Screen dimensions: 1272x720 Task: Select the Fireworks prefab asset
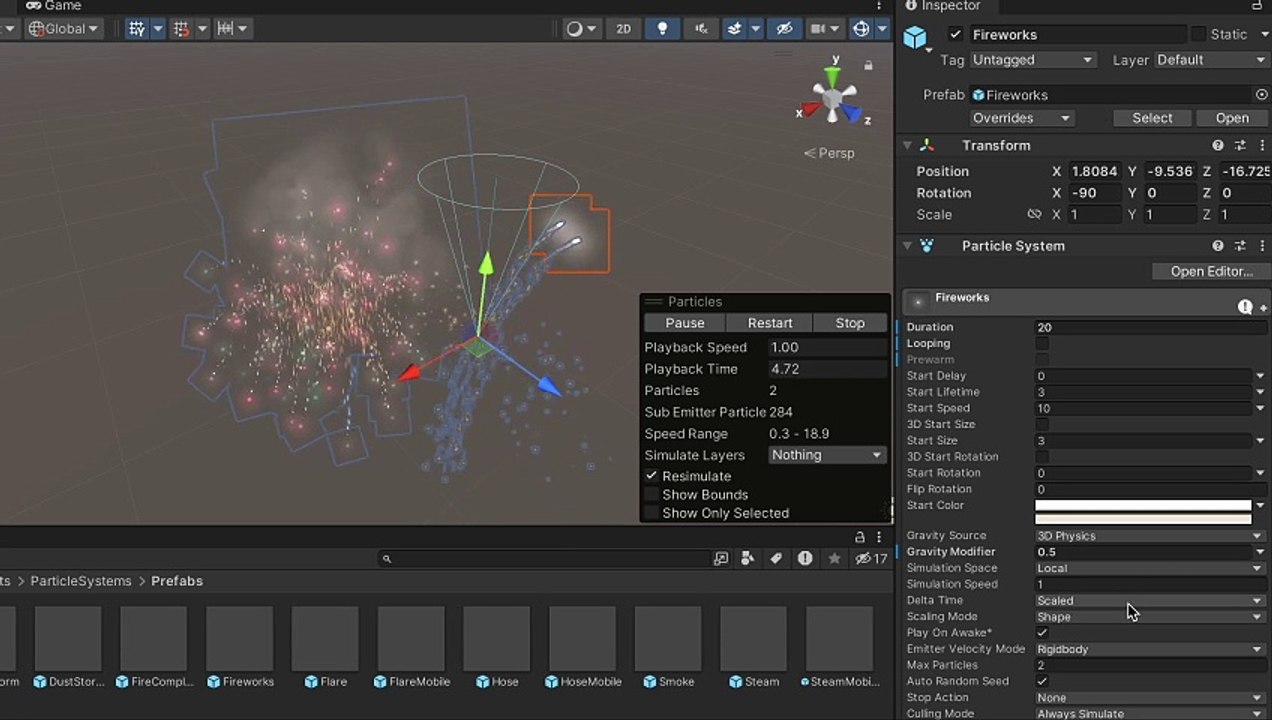240,645
